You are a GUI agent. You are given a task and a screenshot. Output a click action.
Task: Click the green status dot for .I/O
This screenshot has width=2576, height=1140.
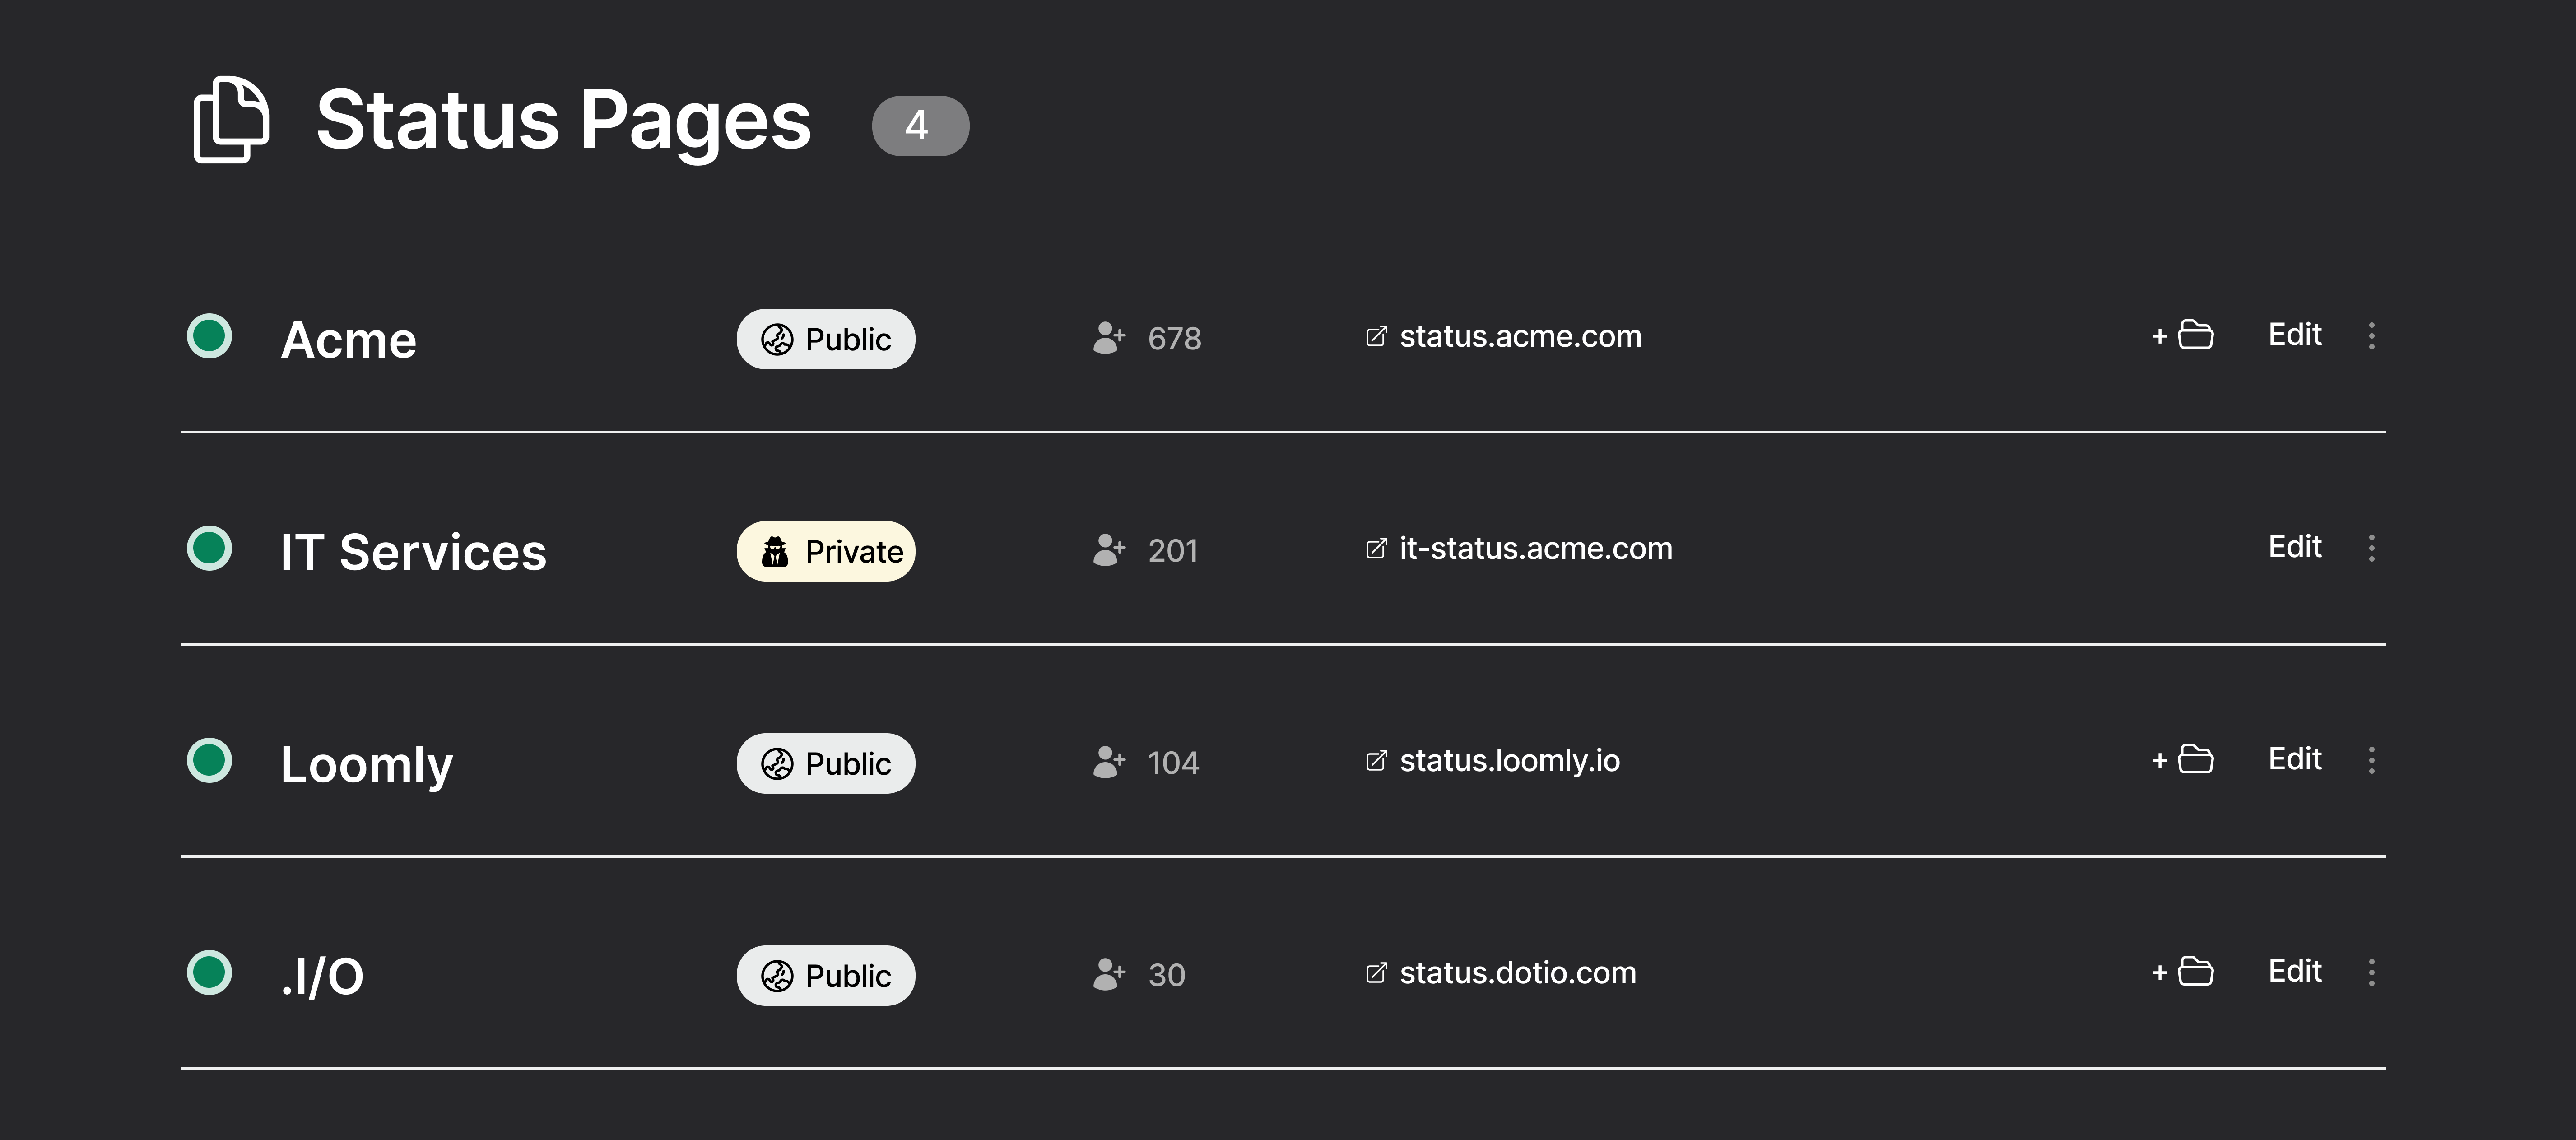pos(210,973)
